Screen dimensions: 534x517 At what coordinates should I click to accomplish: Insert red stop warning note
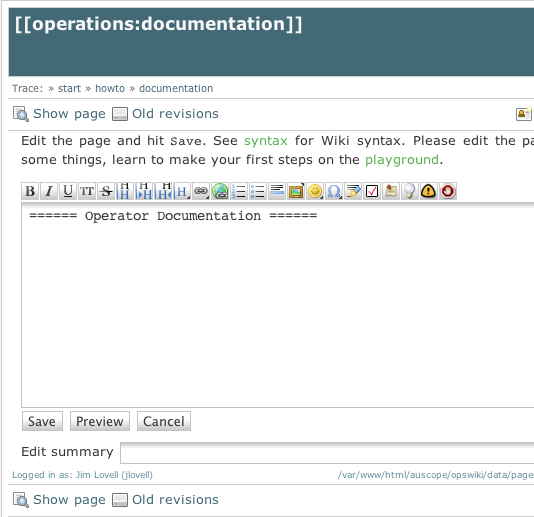(x=448, y=191)
